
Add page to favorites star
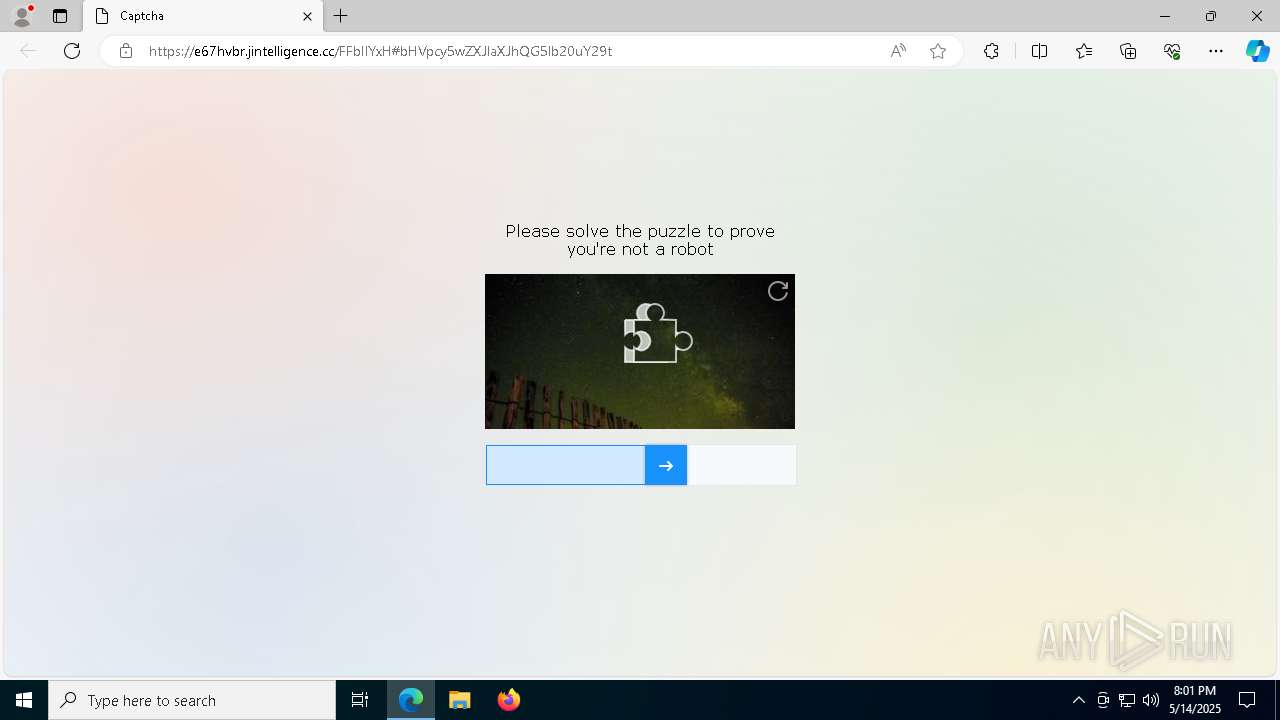click(938, 51)
